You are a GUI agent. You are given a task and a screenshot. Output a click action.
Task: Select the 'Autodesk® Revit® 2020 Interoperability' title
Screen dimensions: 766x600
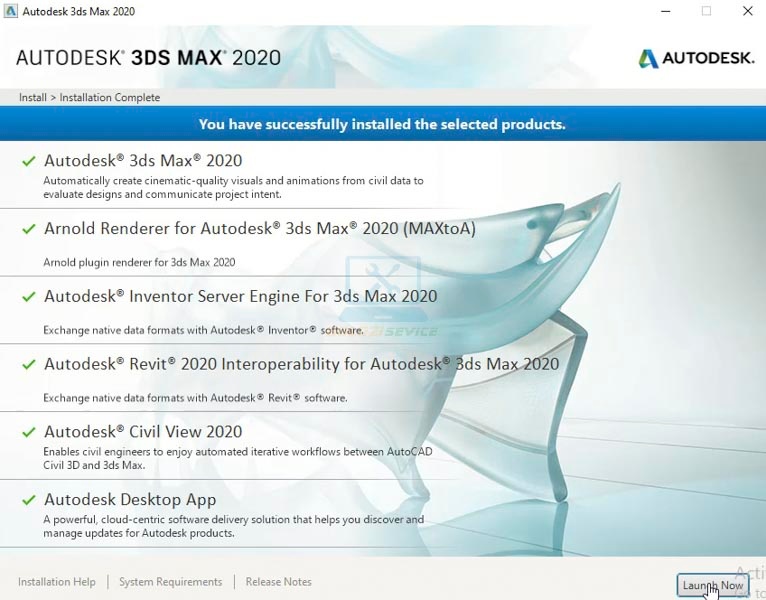301,364
